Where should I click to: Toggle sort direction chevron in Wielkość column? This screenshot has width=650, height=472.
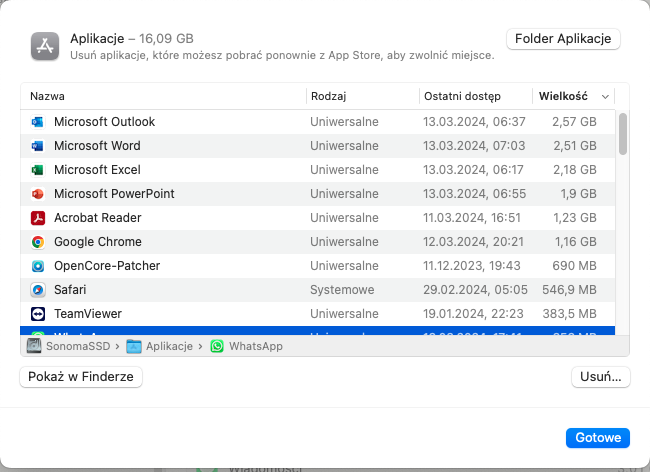tap(605, 97)
